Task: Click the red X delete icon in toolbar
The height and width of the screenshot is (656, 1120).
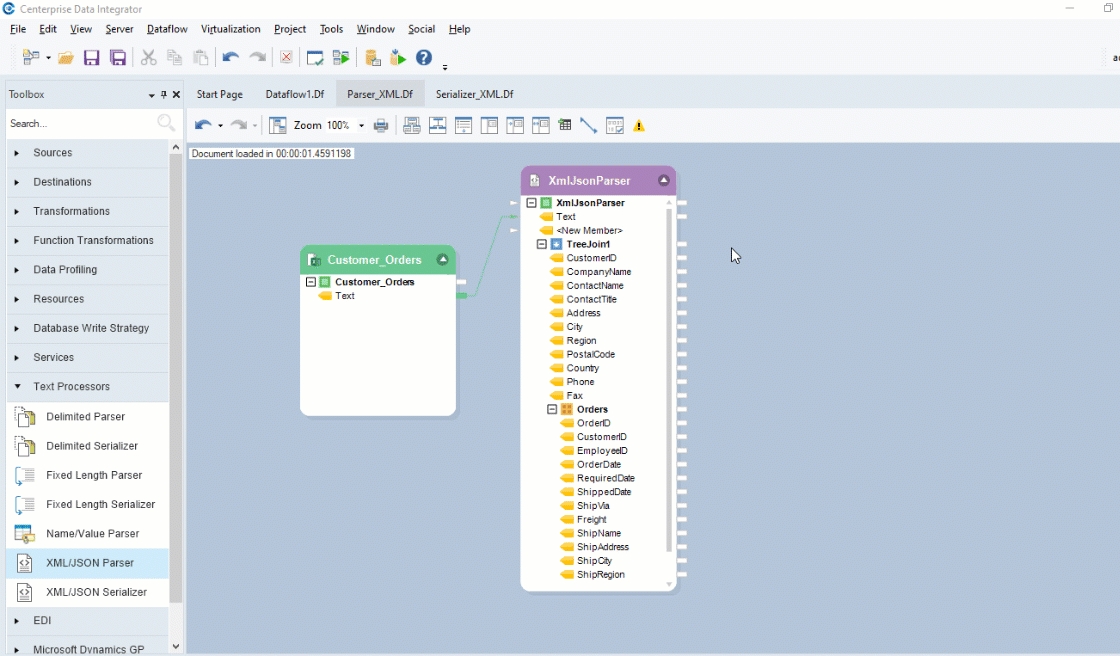Action: [x=286, y=58]
